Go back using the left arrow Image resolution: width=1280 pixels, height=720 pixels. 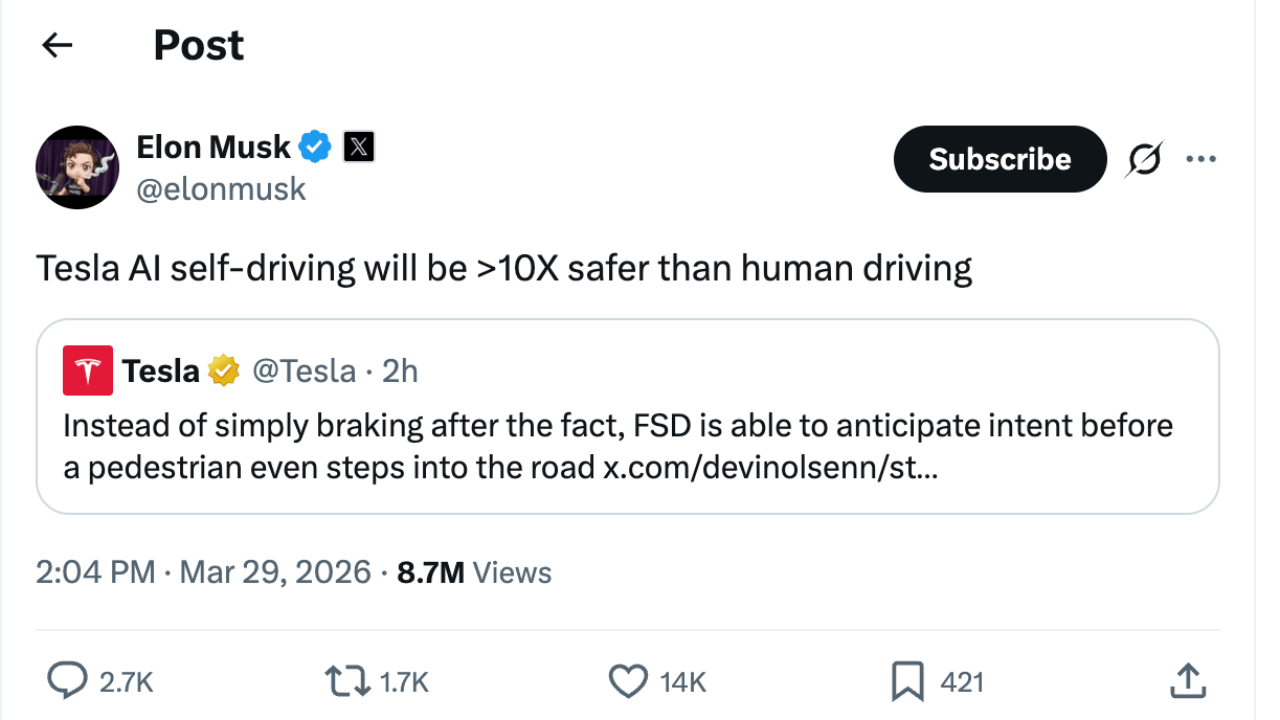tap(58, 45)
